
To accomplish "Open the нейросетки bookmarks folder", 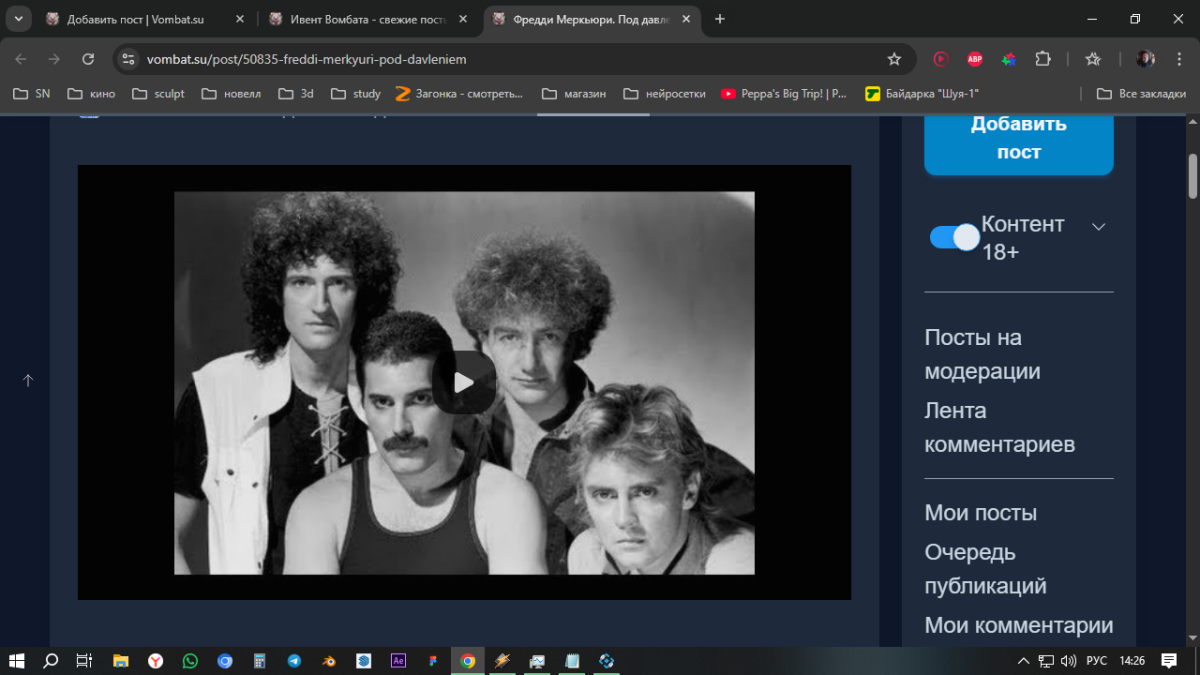I will tap(664, 93).
